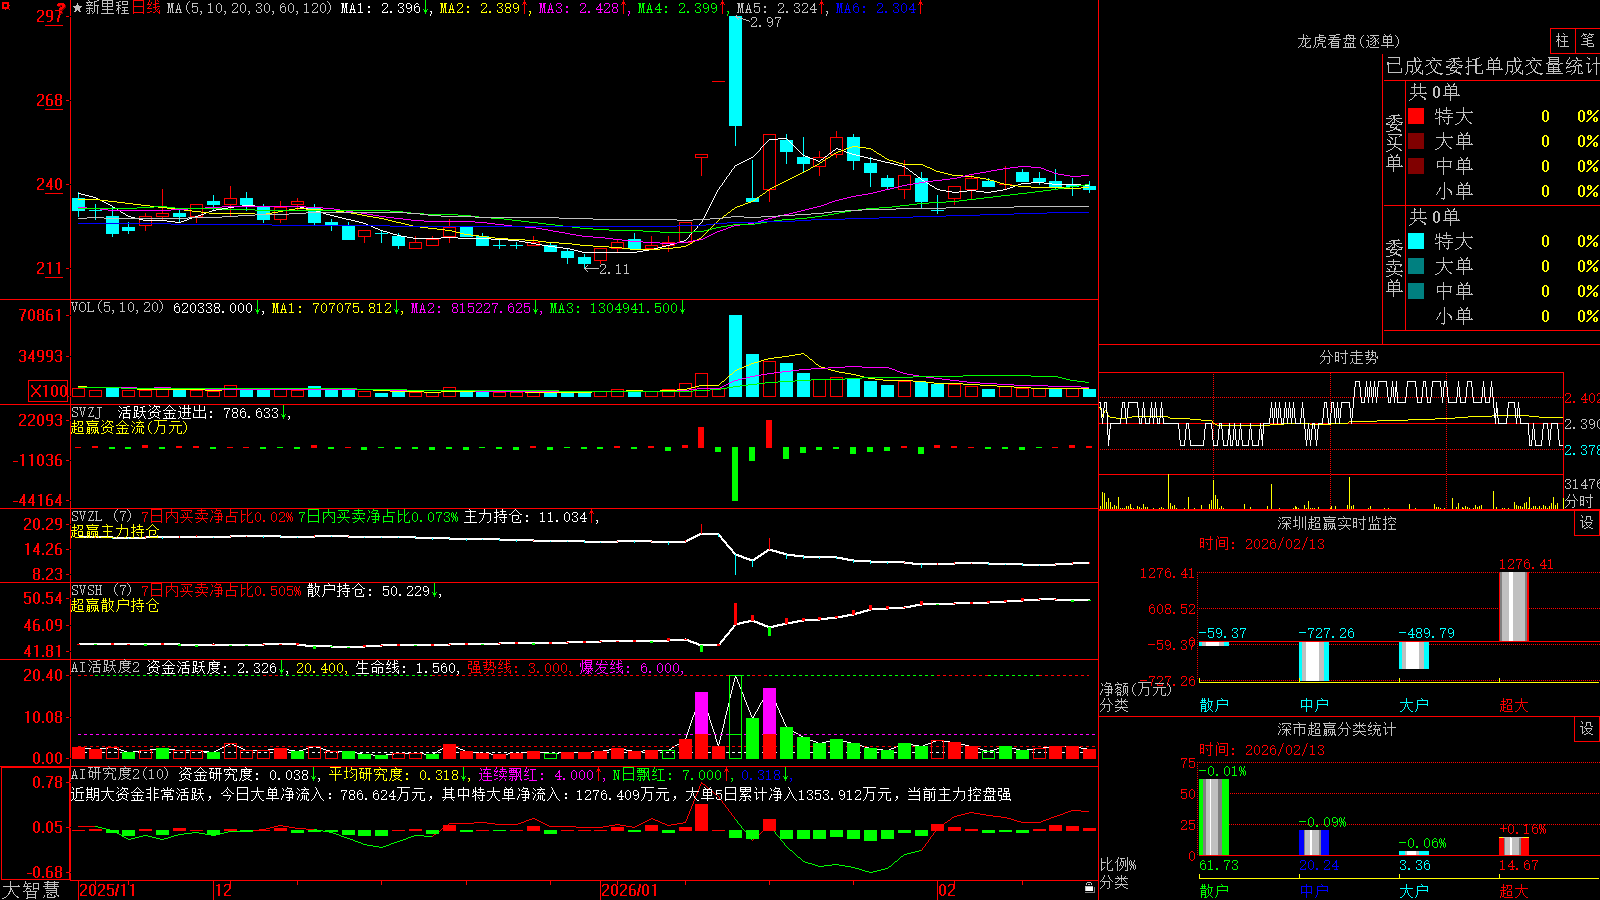Screen dimensions: 1600x900
Task: Click the AI活跃度2 indicator label
Action: tap(106, 667)
